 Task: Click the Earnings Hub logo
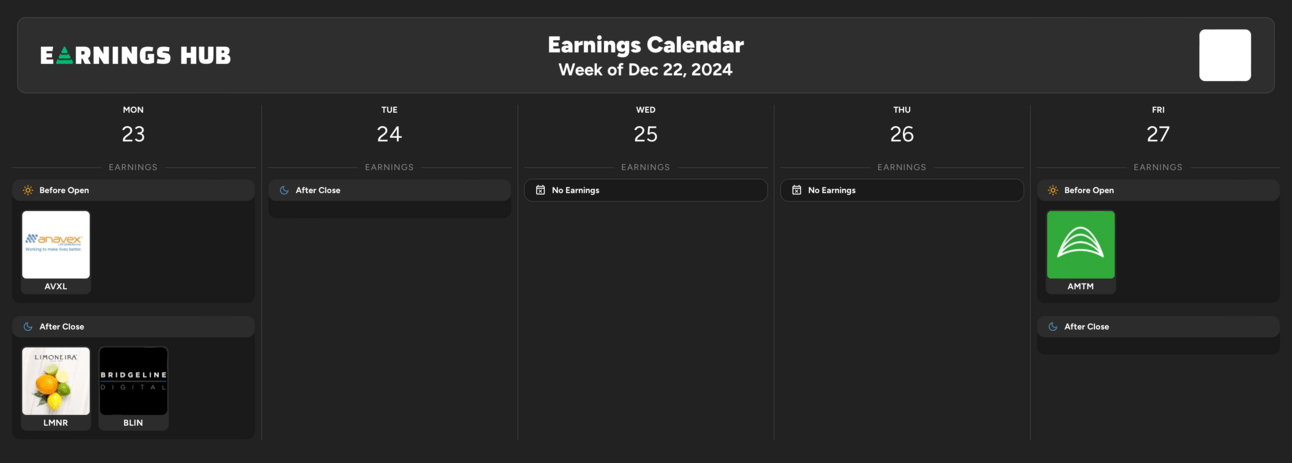click(136, 55)
